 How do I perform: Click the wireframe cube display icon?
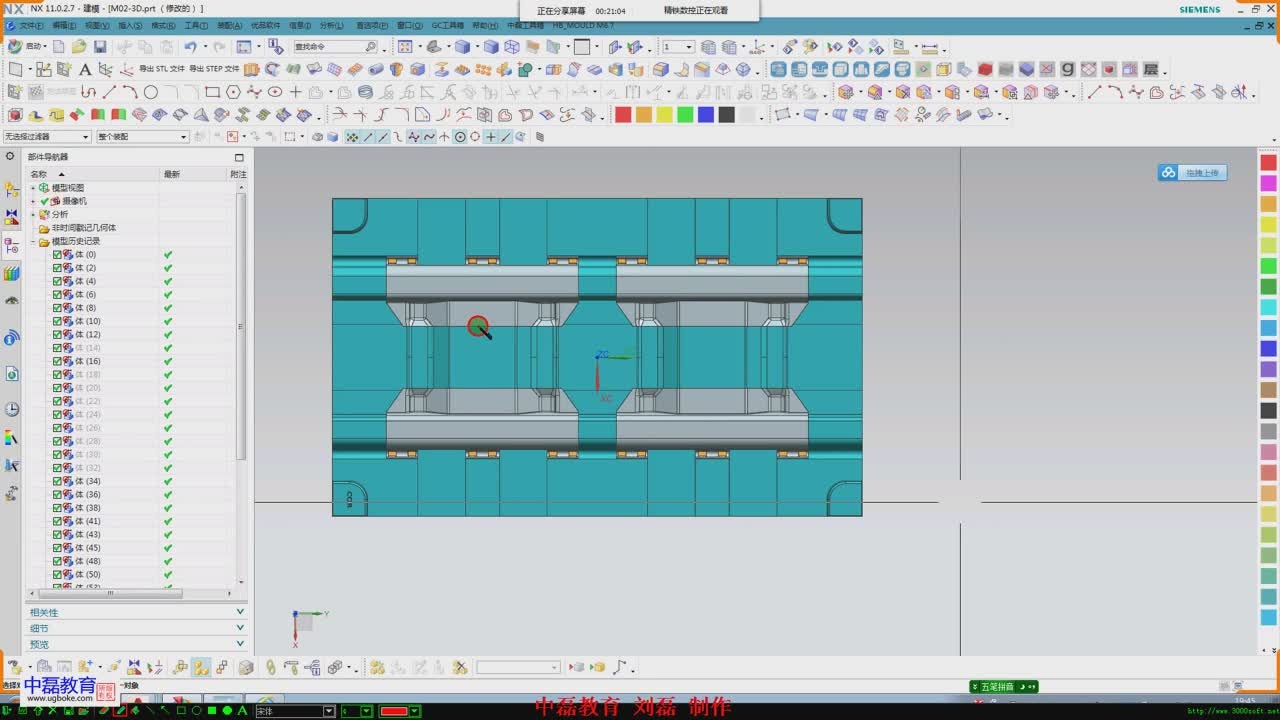click(512, 47)
